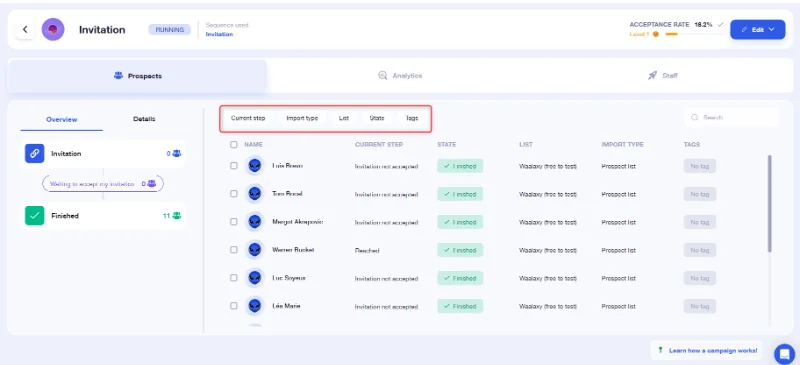800x365 pixels.
Task: Click the alien avatar of Léa Marie
Action: pyautogui.click(x=255, y=306)
